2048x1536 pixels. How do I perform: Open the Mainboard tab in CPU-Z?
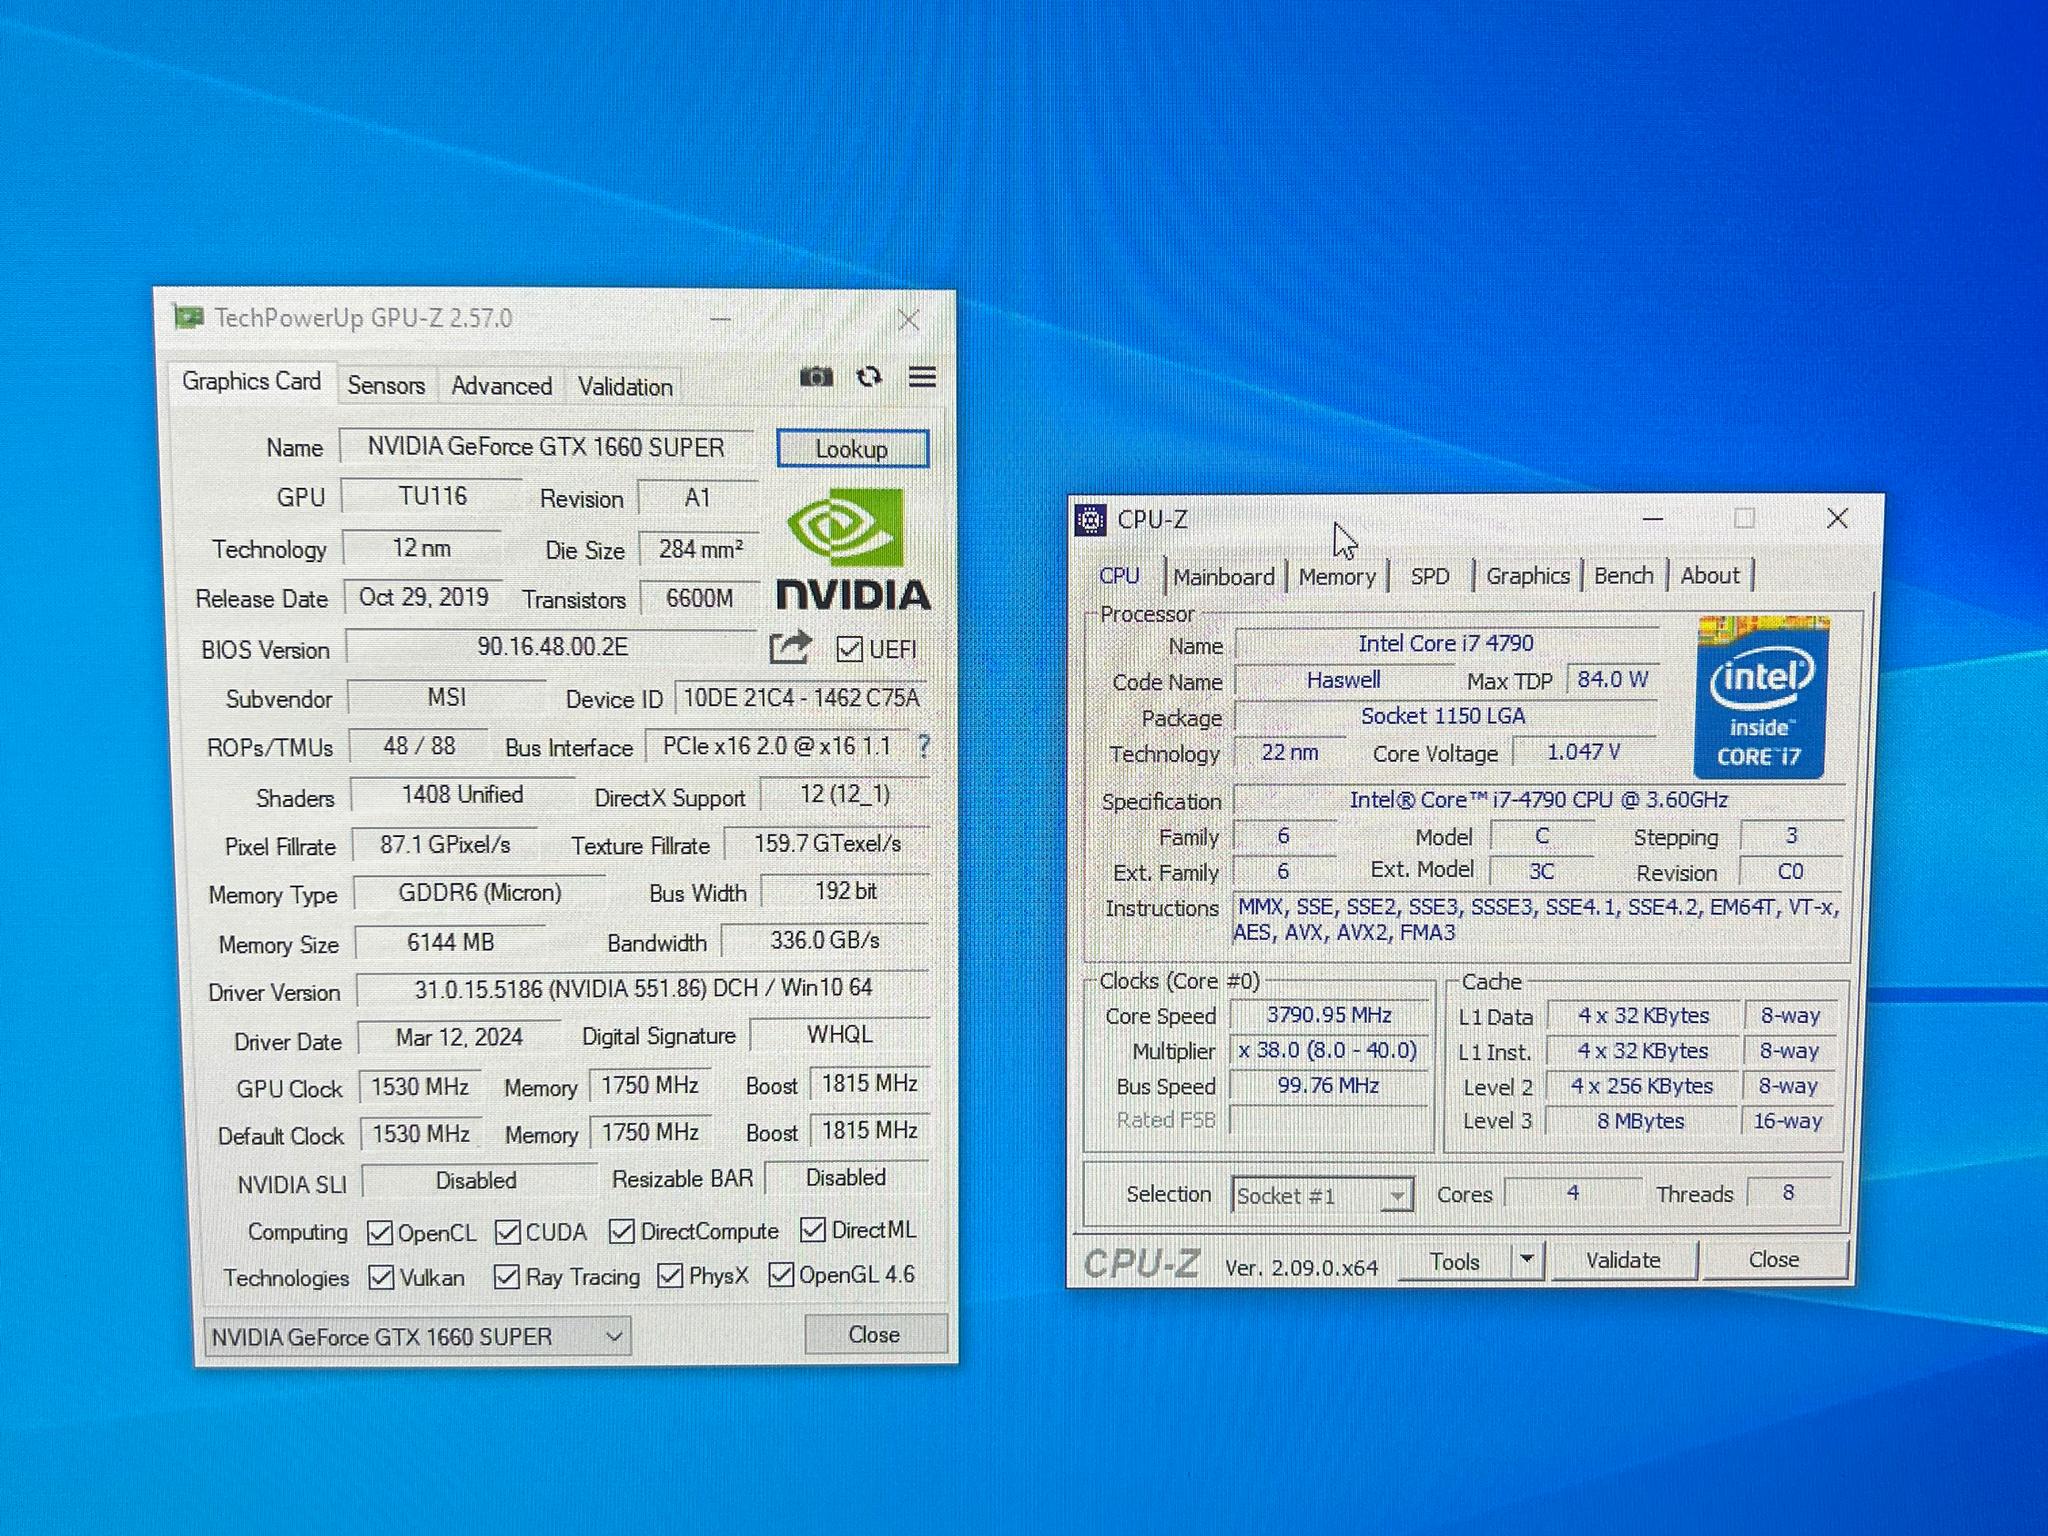click(1224, 577)
